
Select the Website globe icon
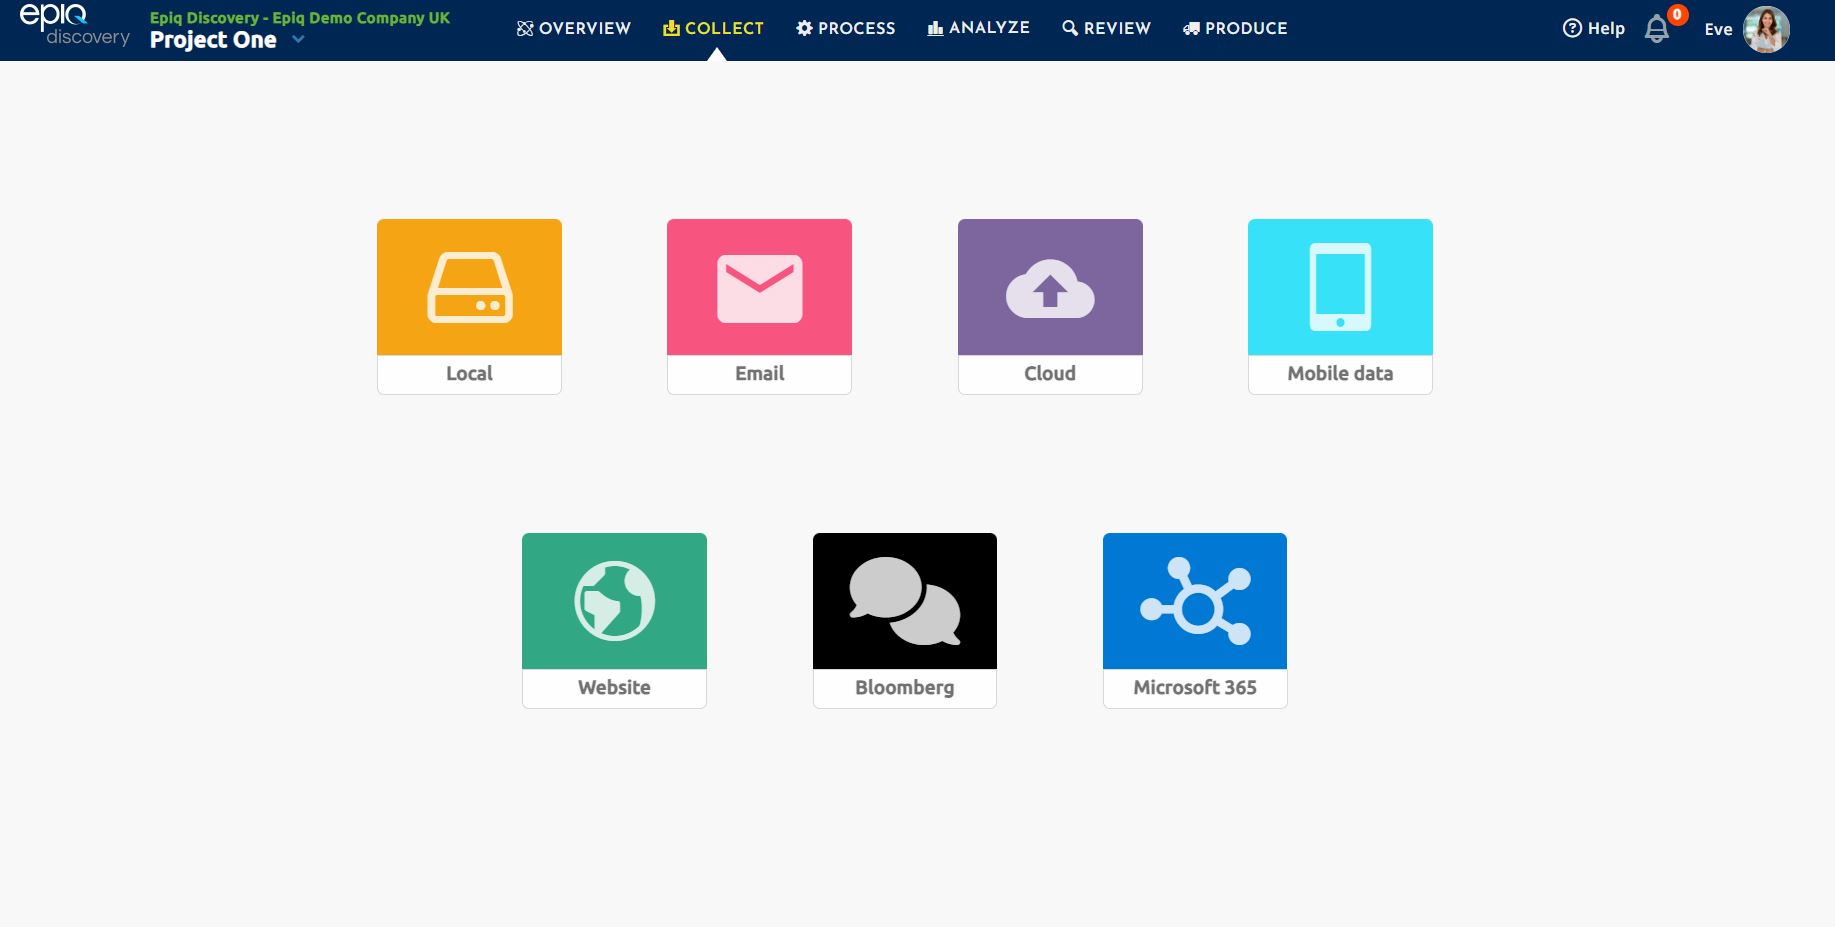point(614,601)
